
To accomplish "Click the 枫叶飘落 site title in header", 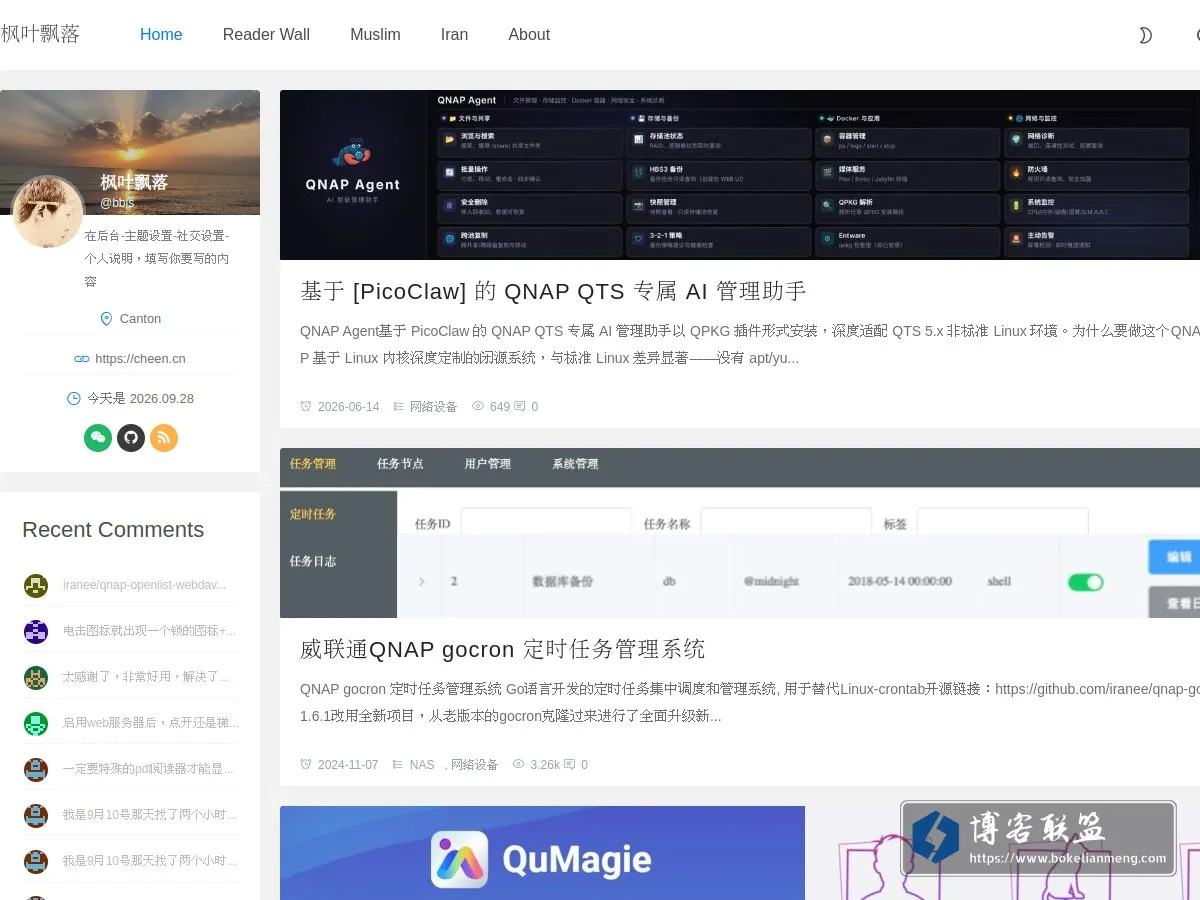I will [40, 34].
